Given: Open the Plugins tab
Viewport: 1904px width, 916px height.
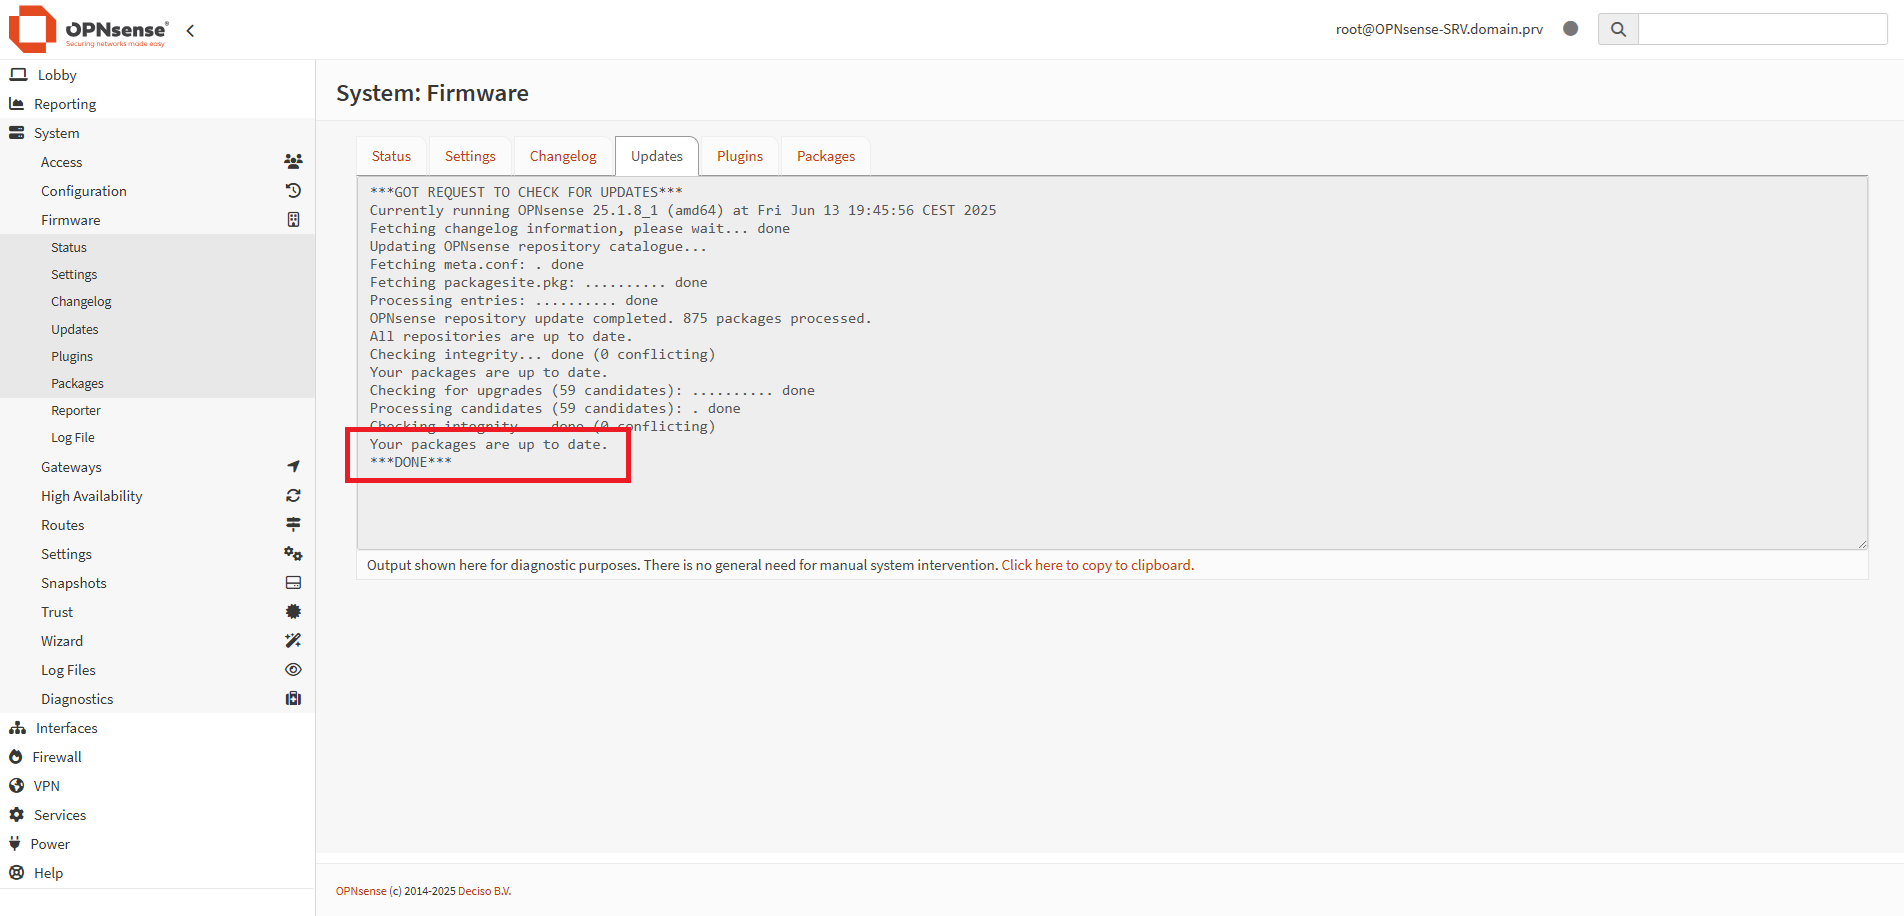Looking at the screenshot, I should coord(740,156).
